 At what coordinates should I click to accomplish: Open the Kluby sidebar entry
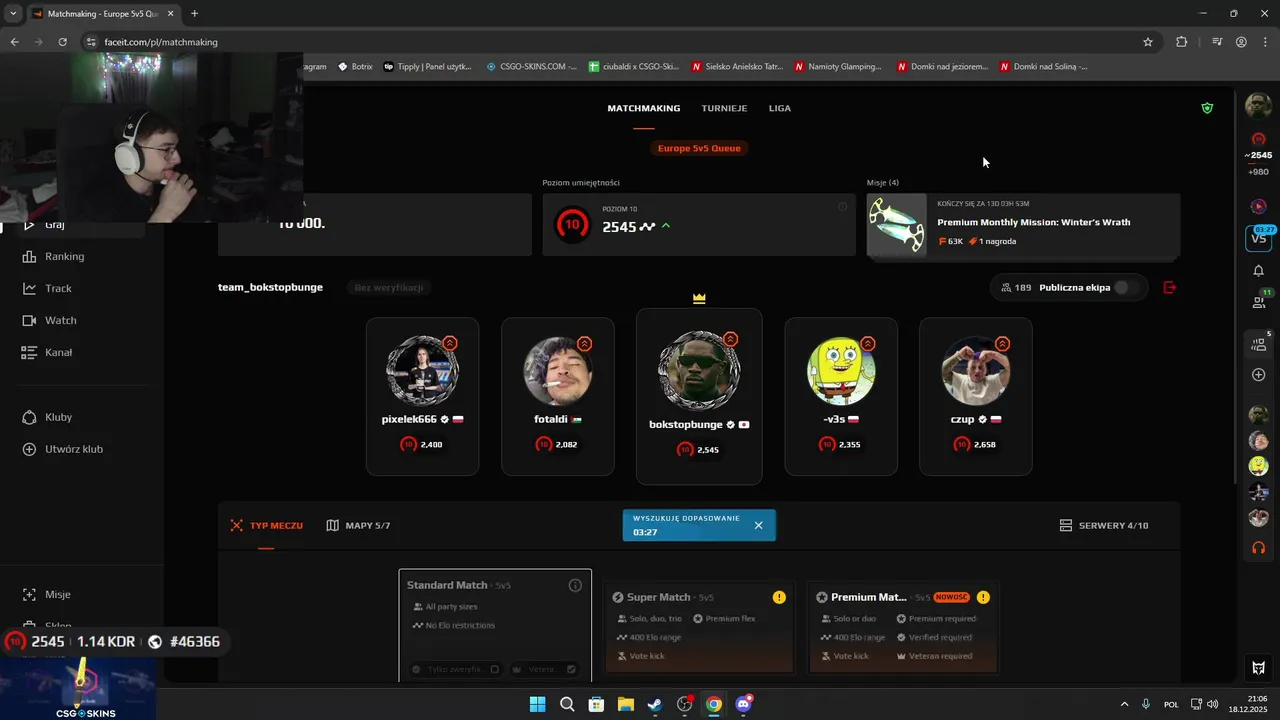point(47,417)
